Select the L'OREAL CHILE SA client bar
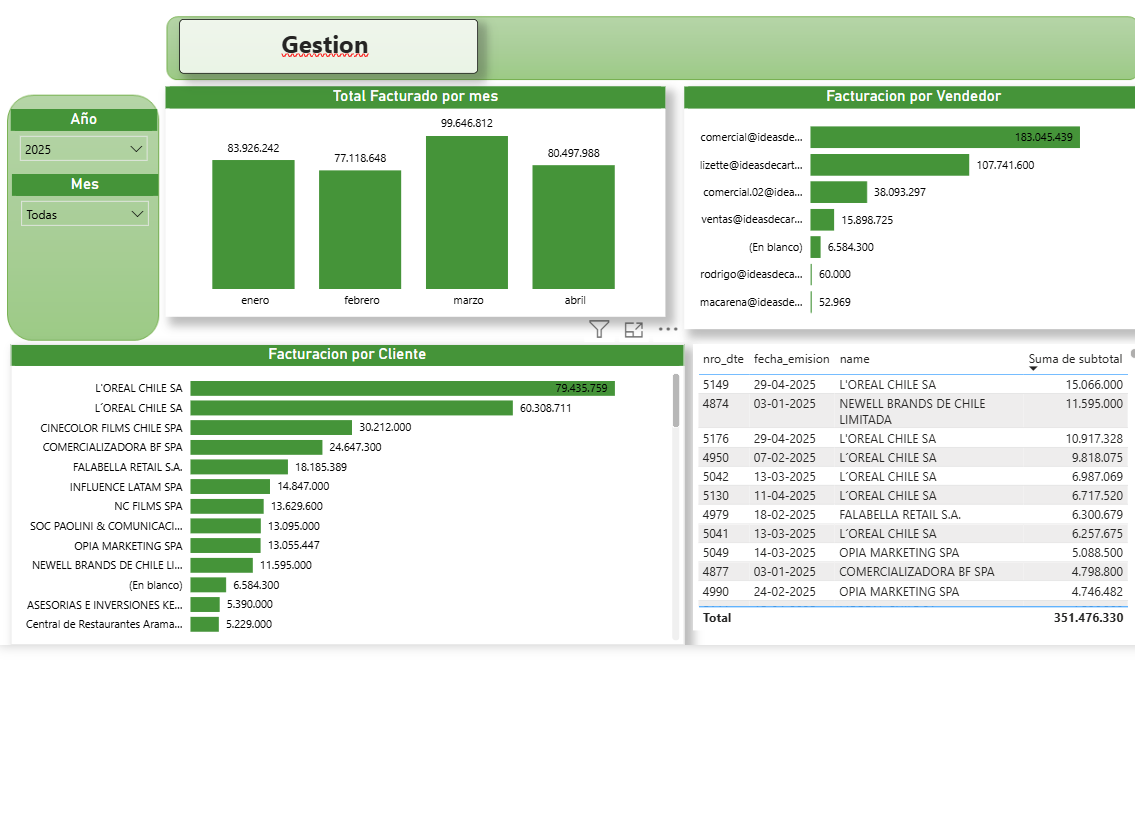 (x=400, y=388)
